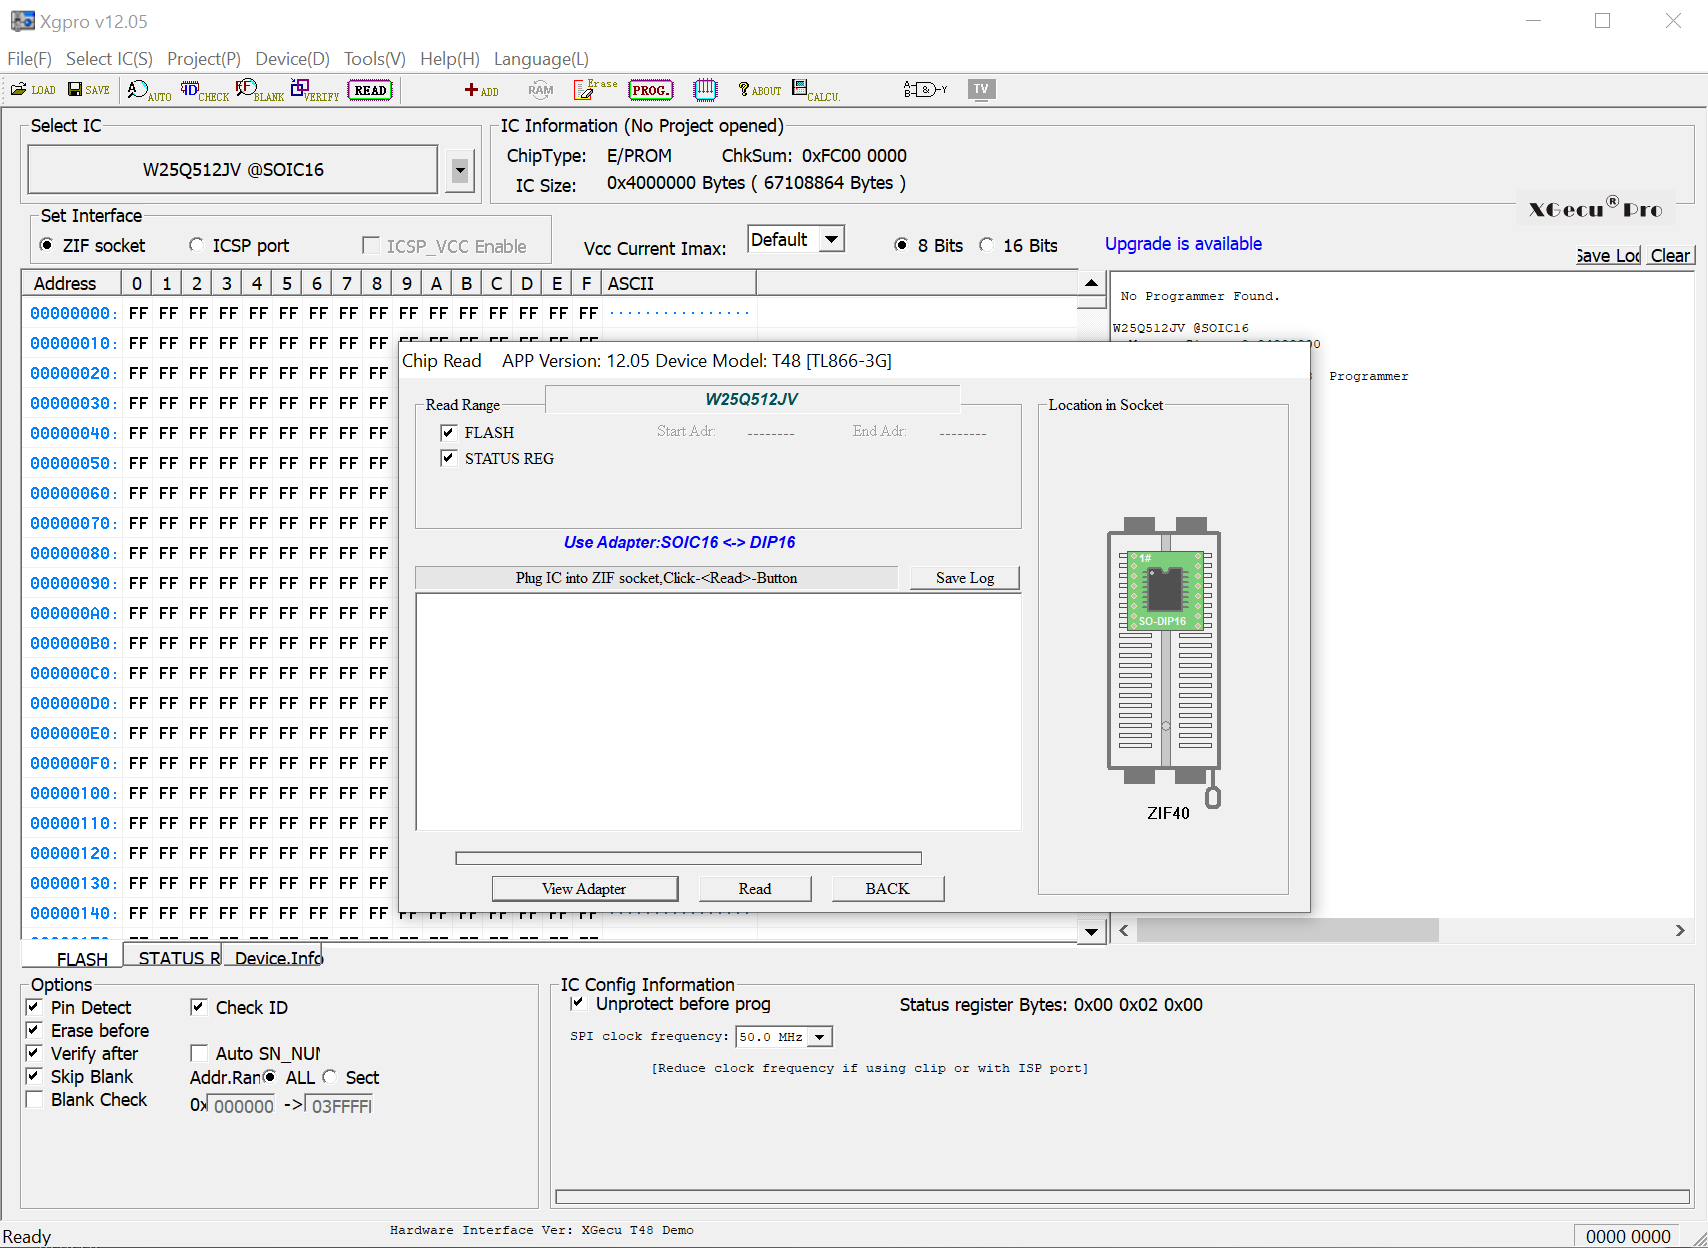Open the PROG. programming tool
The image size is (1708, 1248).
(x=650, y=90)
